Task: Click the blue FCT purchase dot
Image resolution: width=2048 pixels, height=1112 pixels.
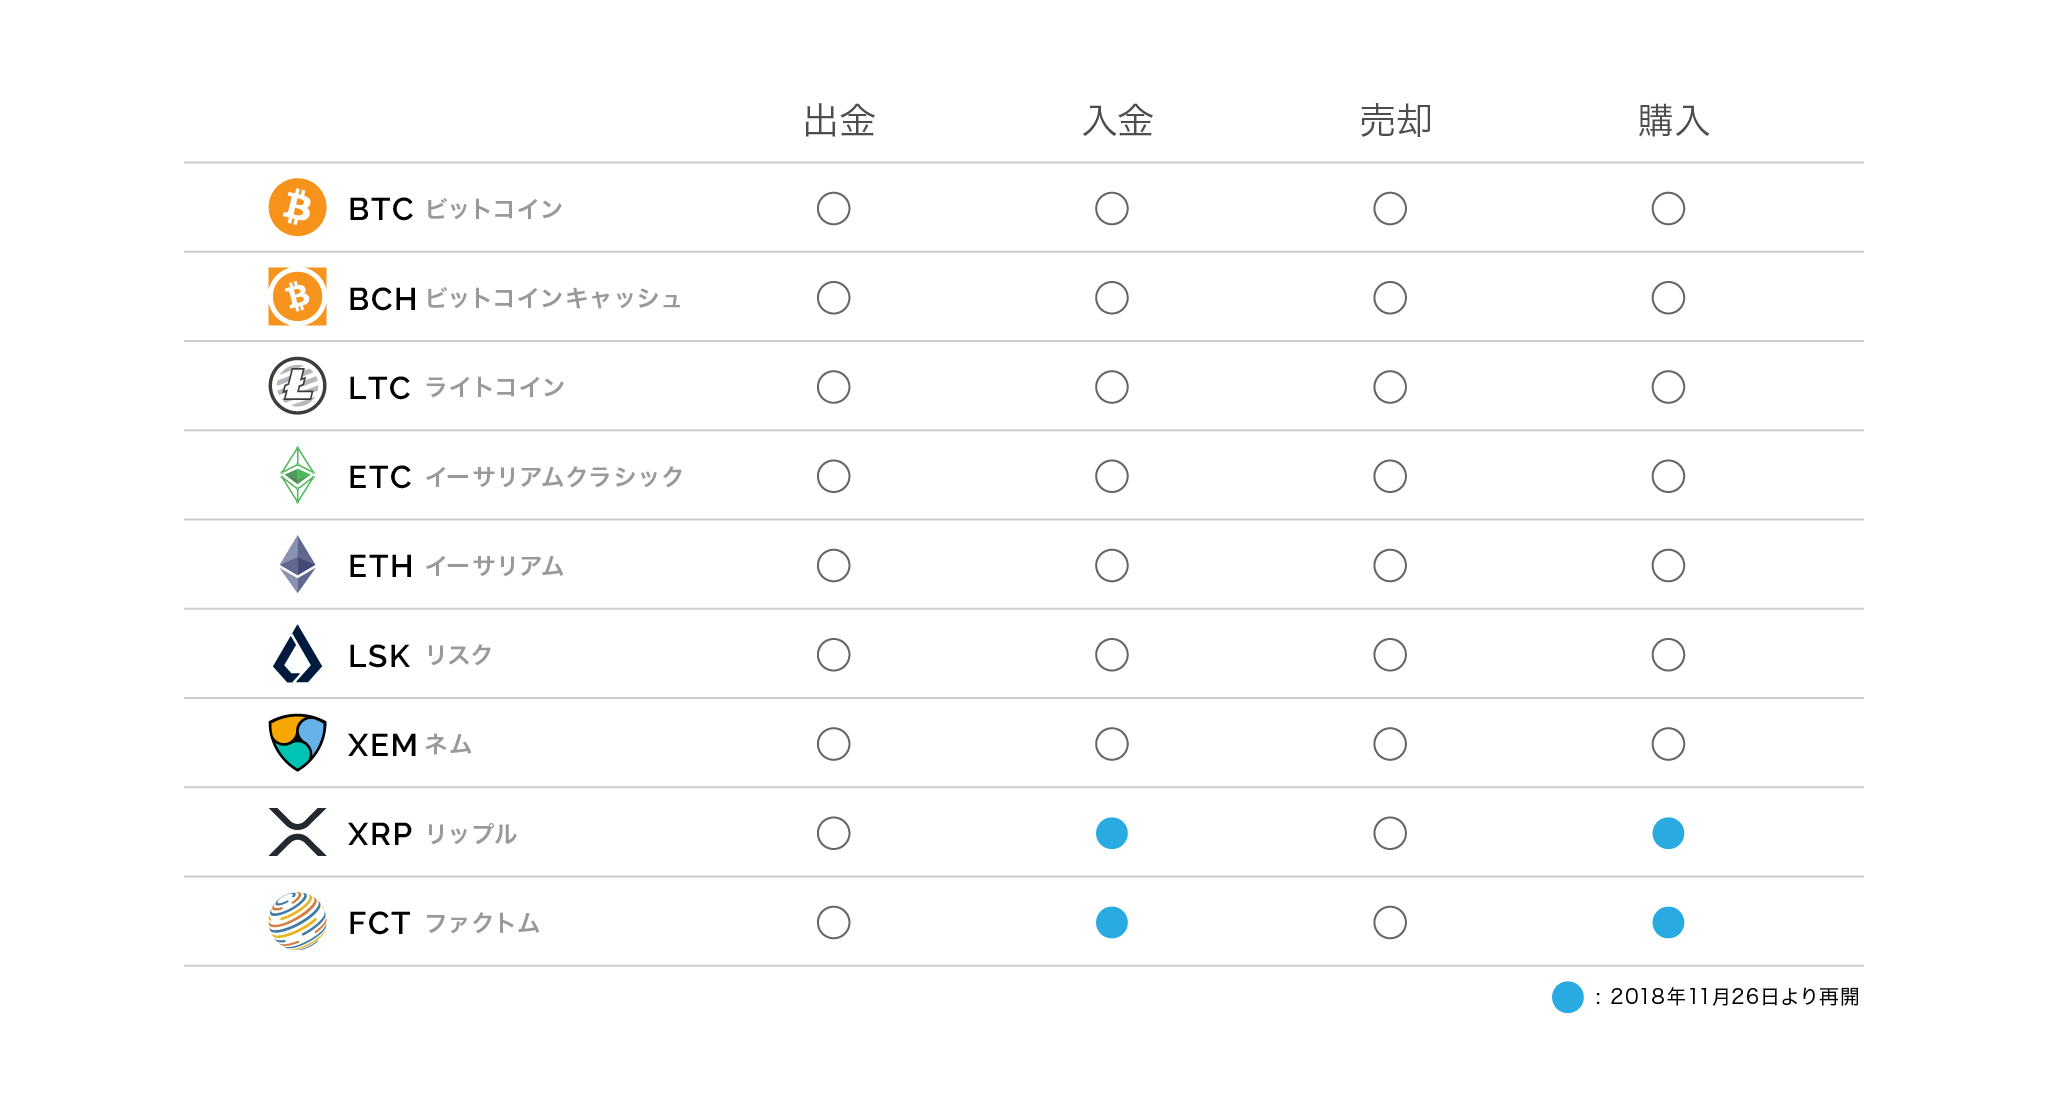Action: [1668, 922]
